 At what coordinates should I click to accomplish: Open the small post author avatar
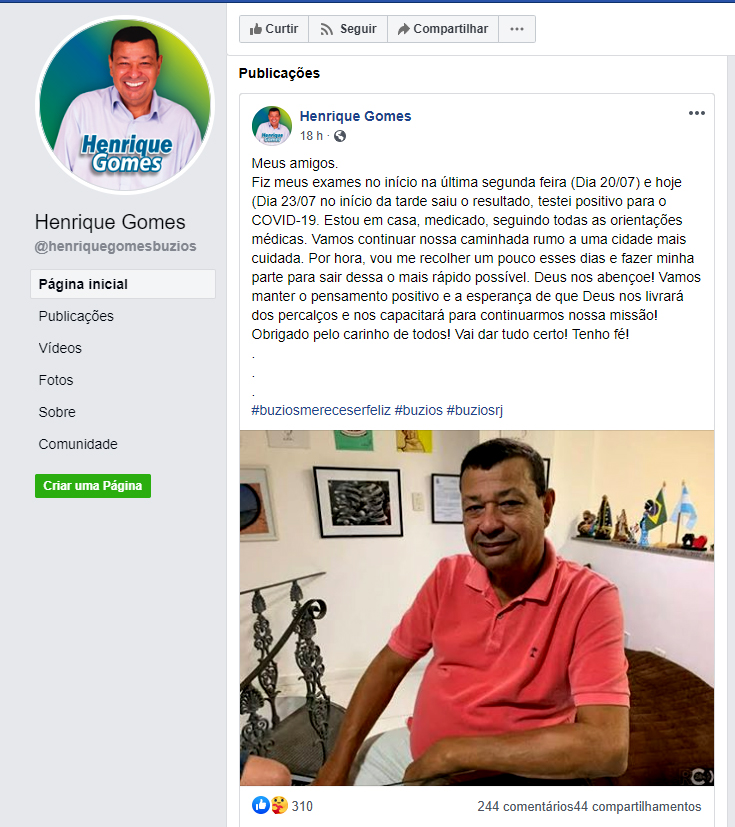(x=272, y=126)
